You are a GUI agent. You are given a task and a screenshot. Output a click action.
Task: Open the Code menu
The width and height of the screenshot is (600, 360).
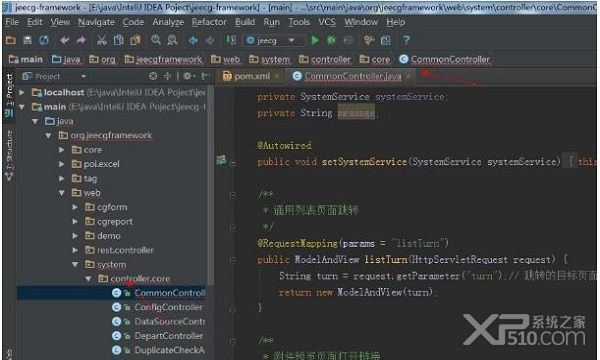click(133, 22)
